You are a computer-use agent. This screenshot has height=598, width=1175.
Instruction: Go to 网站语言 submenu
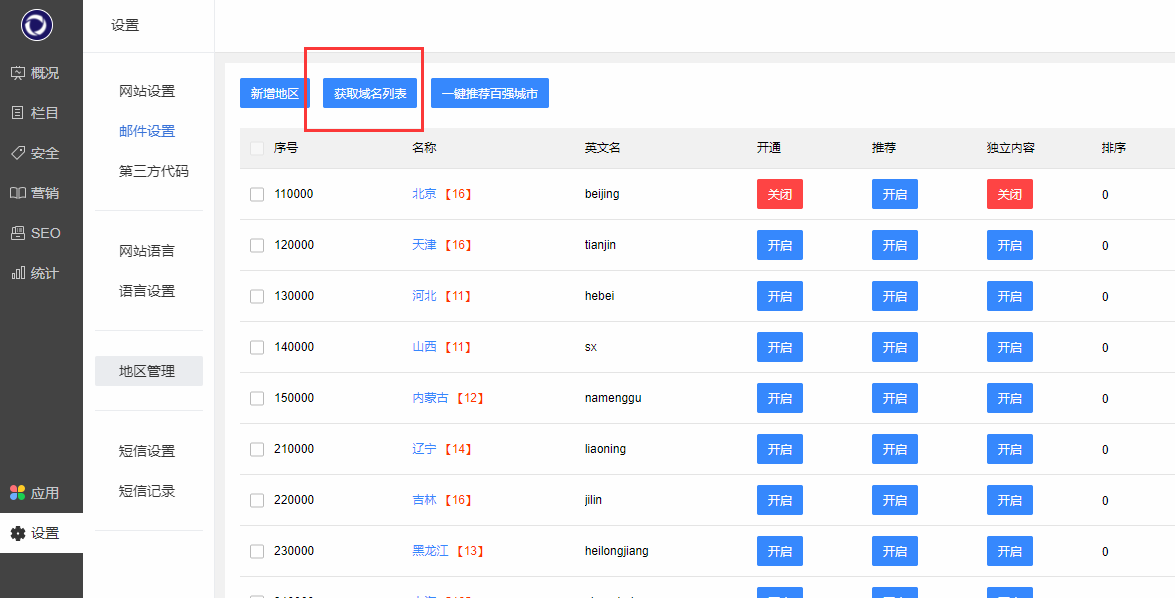(147, 251)
